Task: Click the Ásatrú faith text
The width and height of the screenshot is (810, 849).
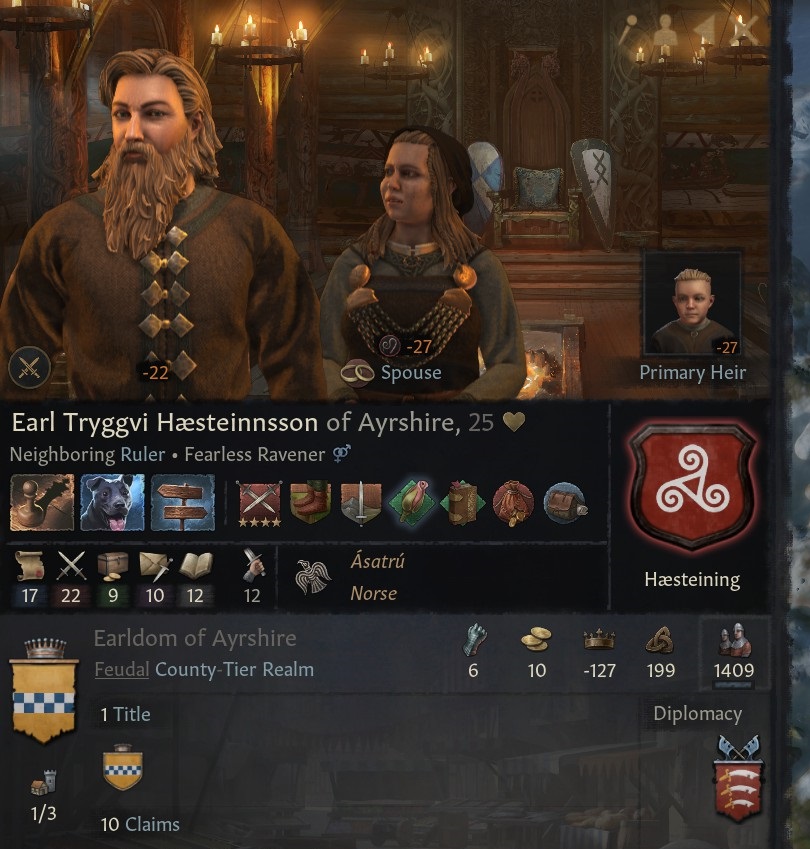Action: point(377,561)
